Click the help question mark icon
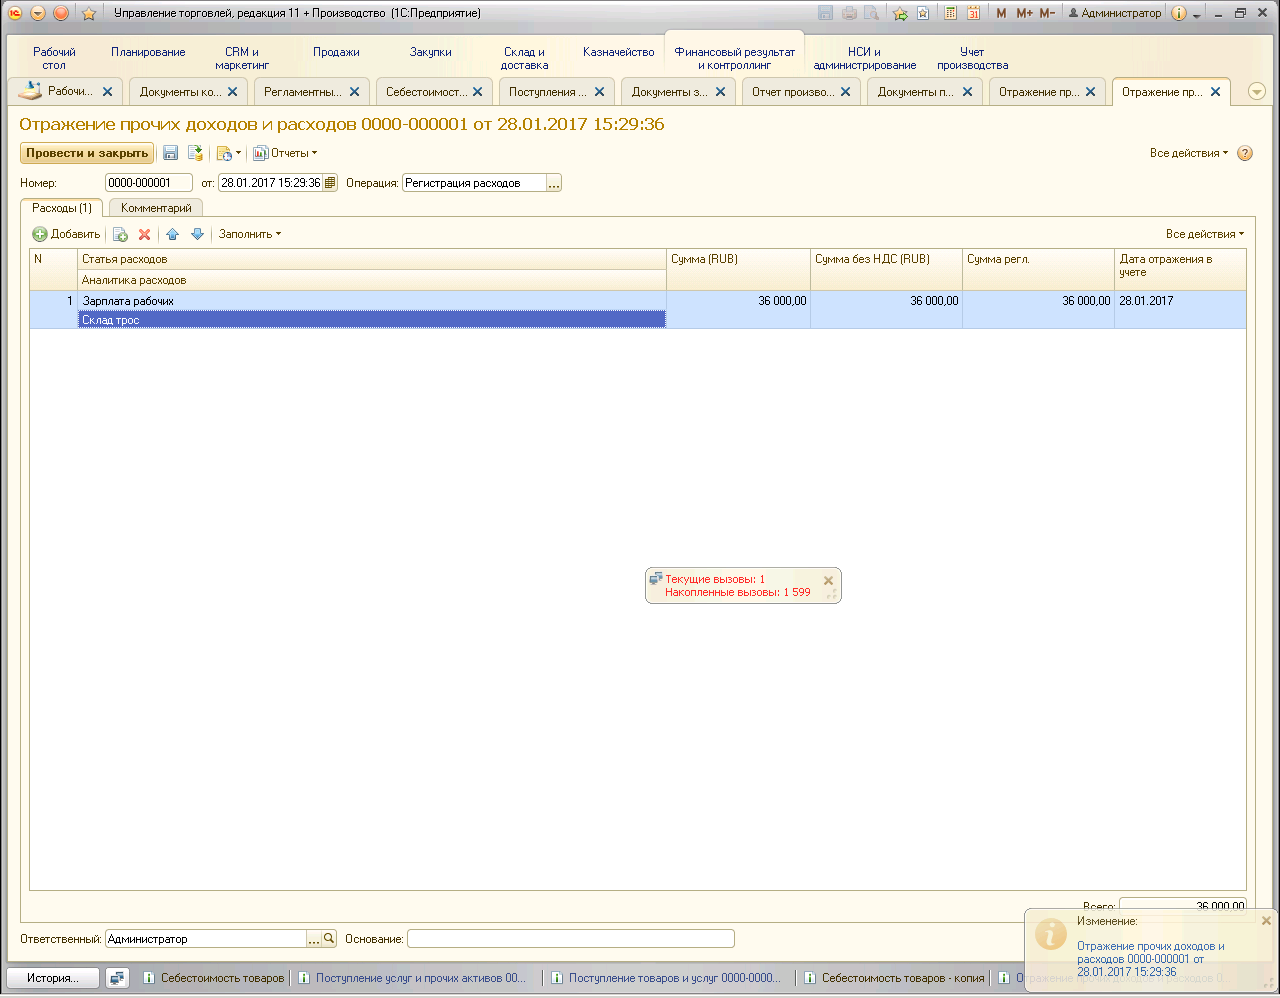 (x=1245, y=153)
